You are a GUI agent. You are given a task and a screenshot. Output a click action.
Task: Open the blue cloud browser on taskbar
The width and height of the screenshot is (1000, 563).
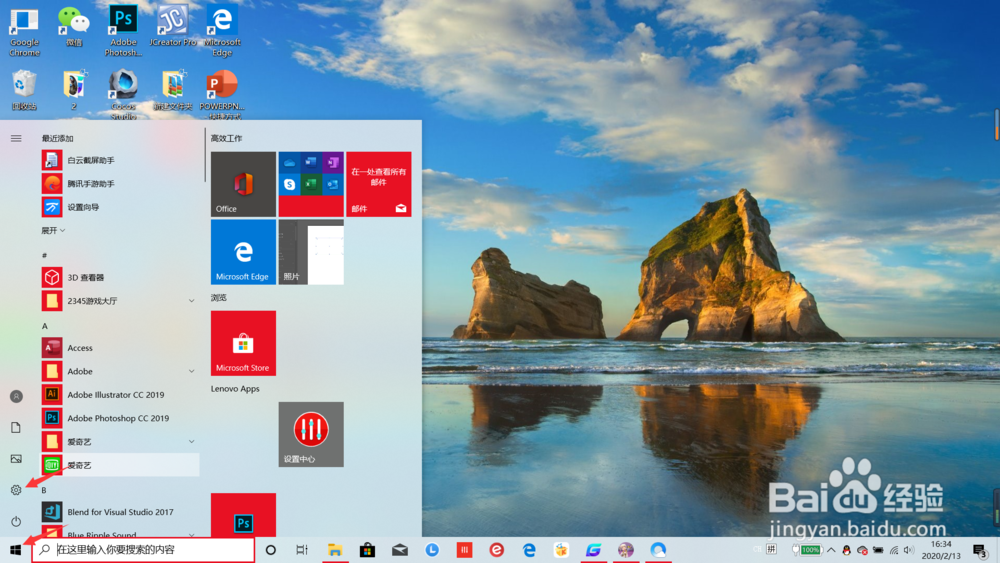[x=658, y=550]
